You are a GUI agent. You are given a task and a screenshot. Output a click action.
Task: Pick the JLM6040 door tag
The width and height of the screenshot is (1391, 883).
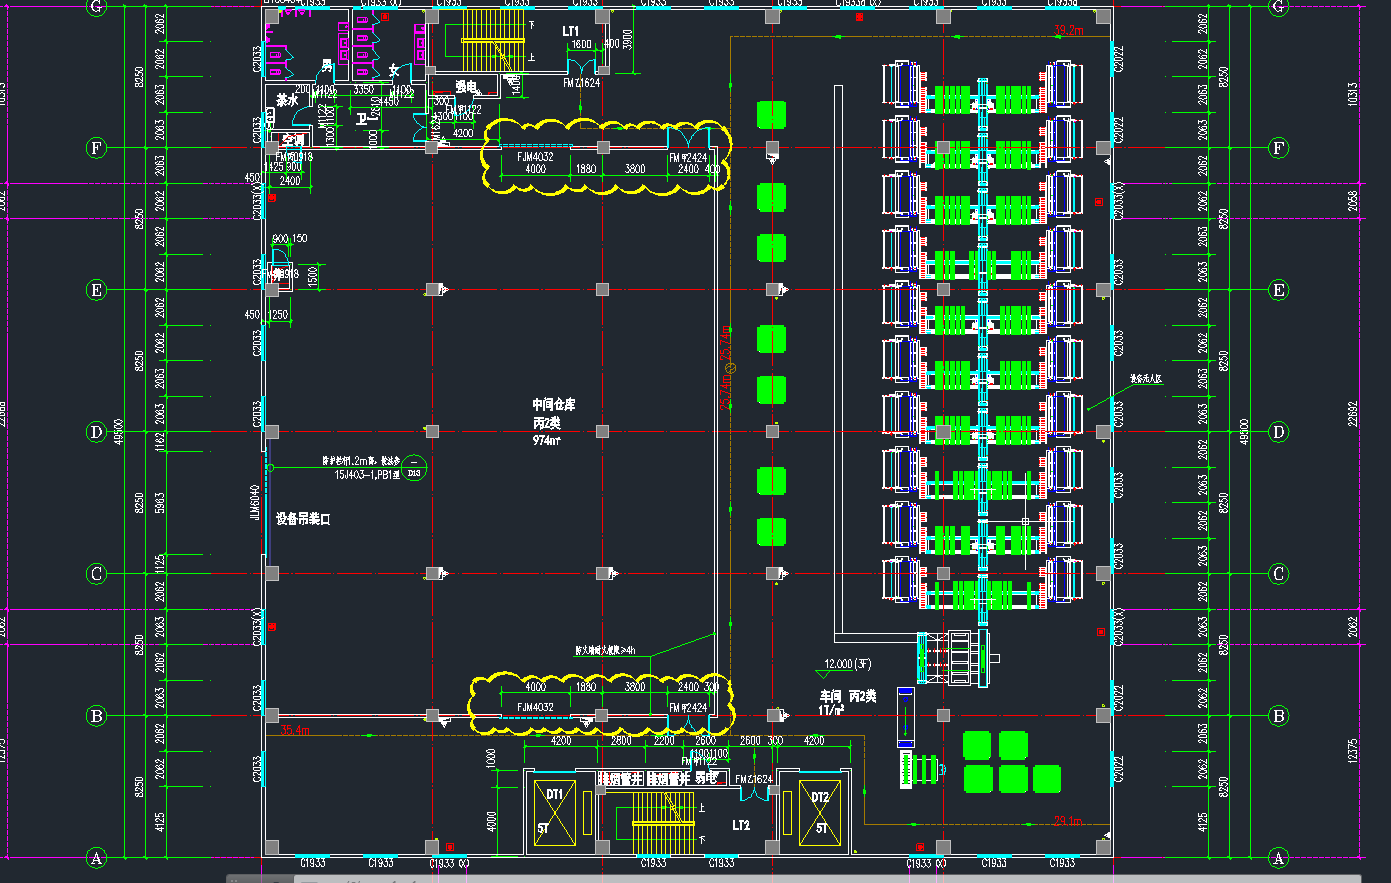255,504
